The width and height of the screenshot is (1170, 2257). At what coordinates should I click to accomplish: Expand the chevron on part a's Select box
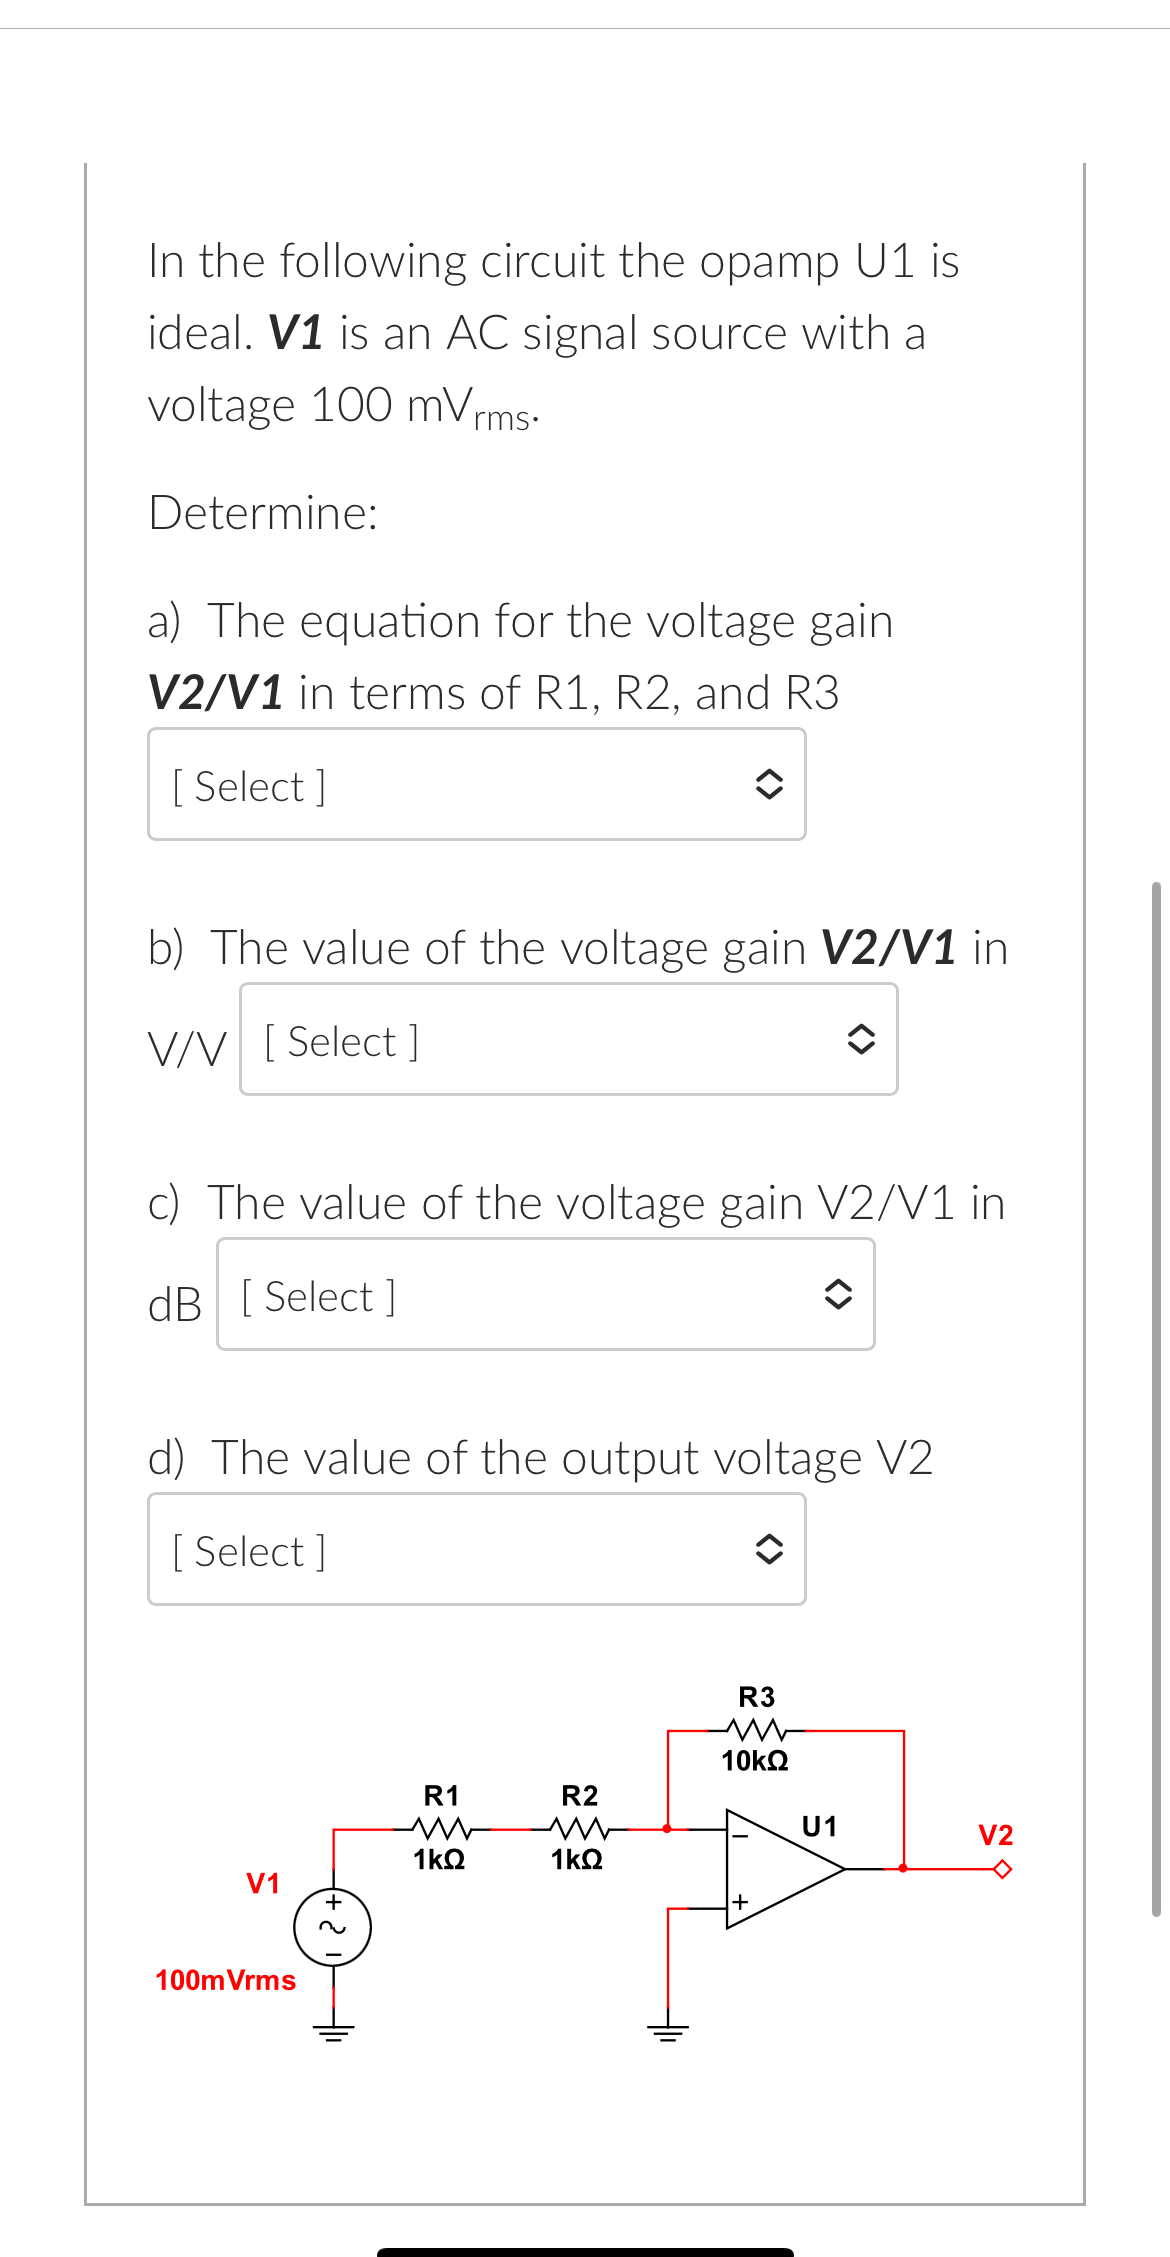click(x=771, y=785)
